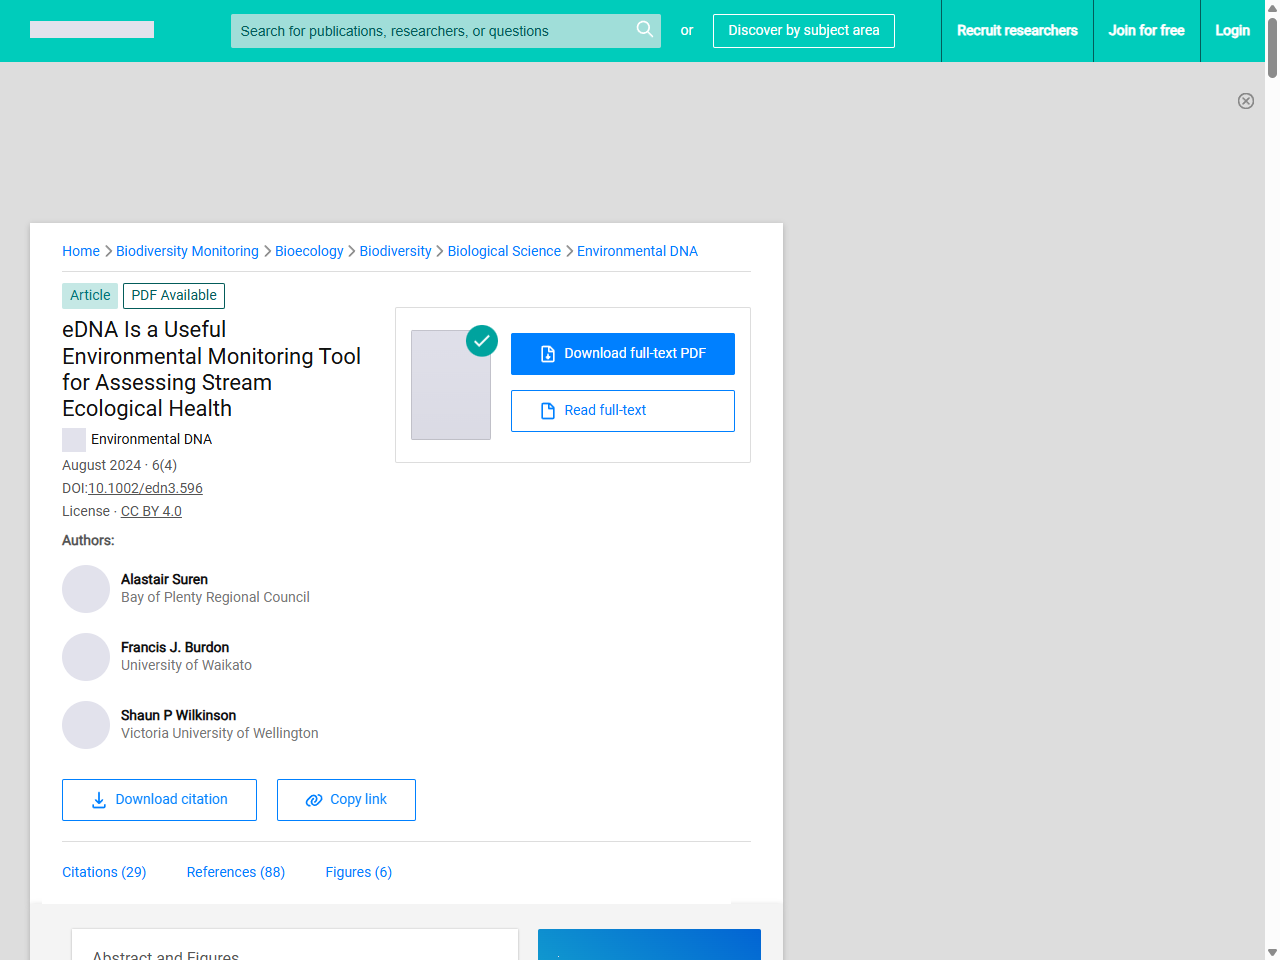Viewport: 1280px width, 960px height.
Task: Open Francis J. Burdon's avatar
Action: click(x=86, y=657)
